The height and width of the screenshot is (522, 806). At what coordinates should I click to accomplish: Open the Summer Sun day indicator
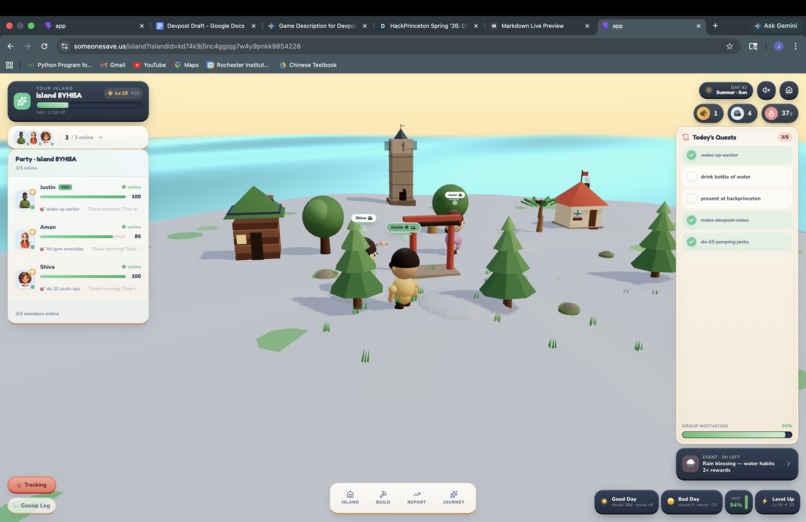point(725,90)
